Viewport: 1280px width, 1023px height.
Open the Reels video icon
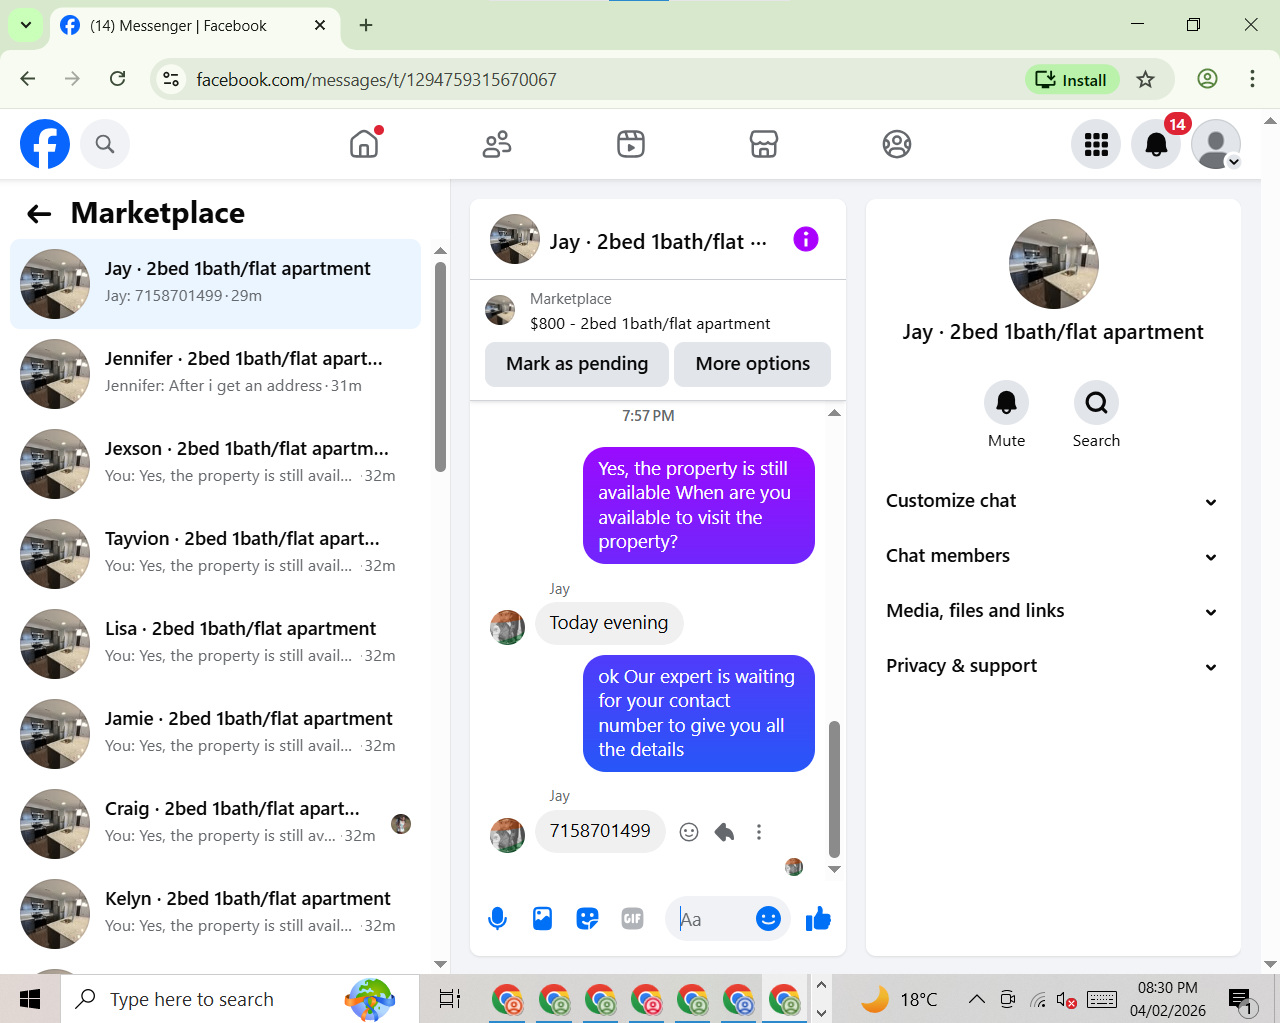coord(631,144)
